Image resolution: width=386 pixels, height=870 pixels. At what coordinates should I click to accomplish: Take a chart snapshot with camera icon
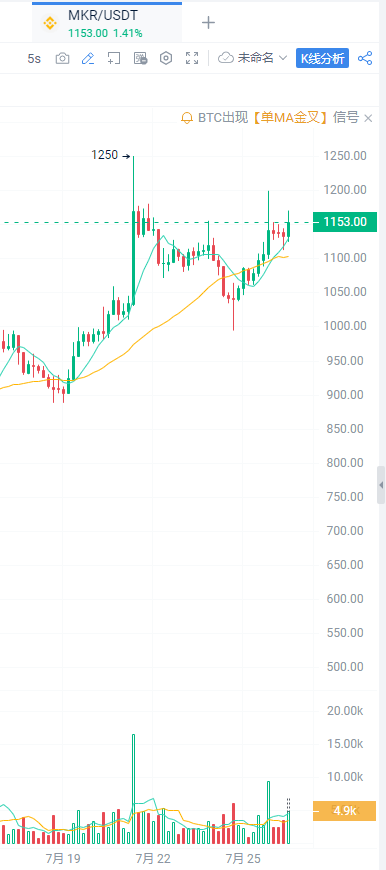[x=63, y=58]
